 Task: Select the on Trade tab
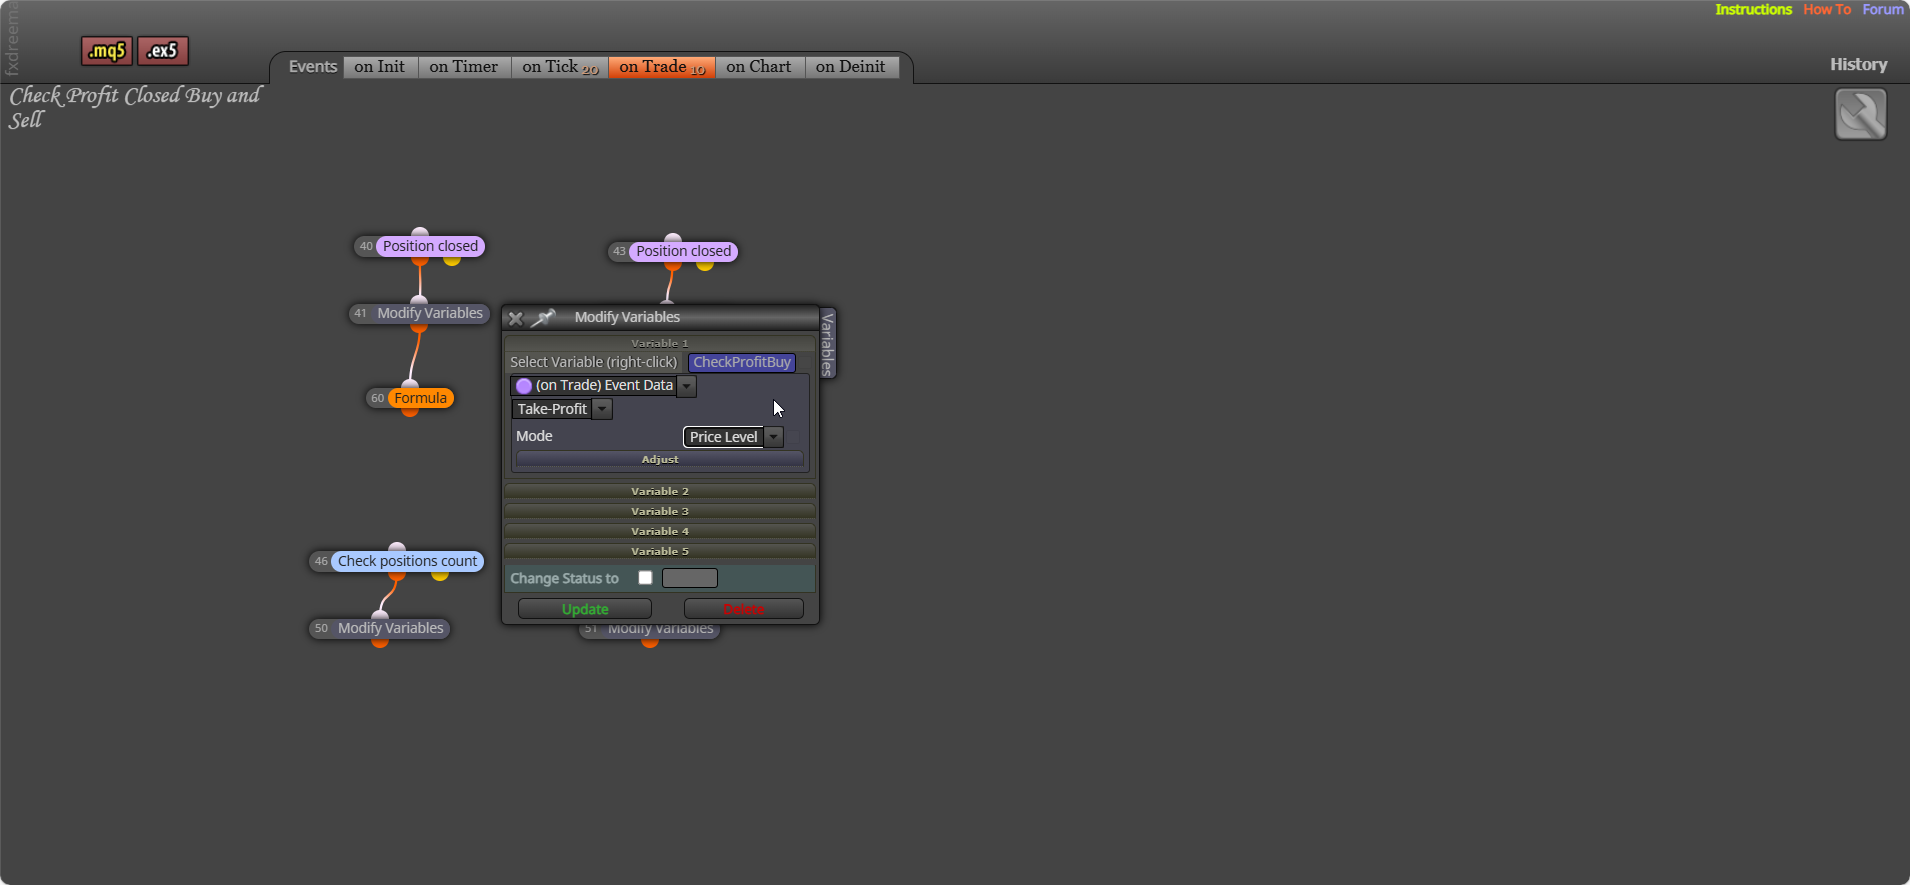click(662, 67)
